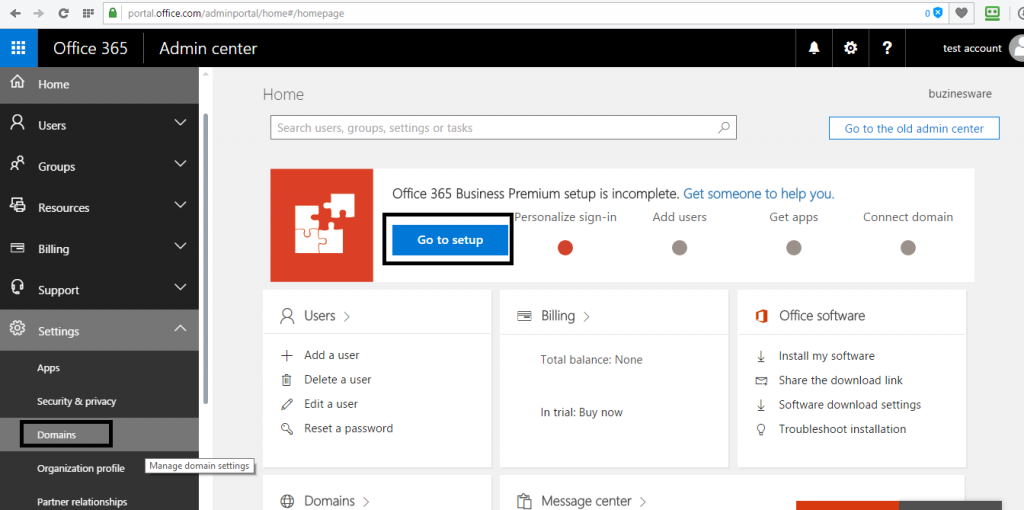Click the Add a user link

pos(332,355)
